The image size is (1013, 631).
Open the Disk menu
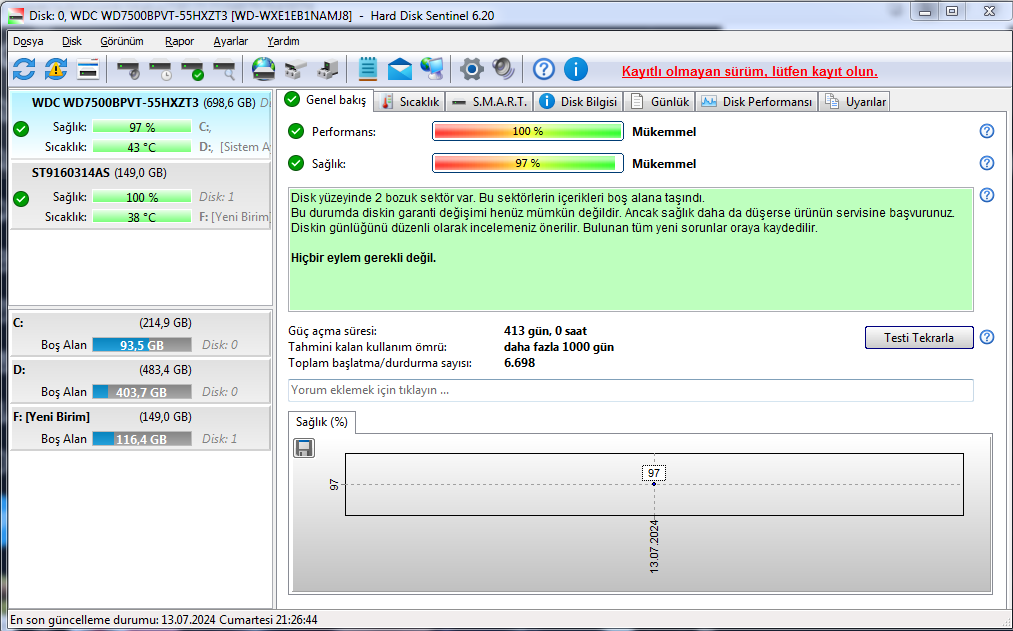pos(72,41)
